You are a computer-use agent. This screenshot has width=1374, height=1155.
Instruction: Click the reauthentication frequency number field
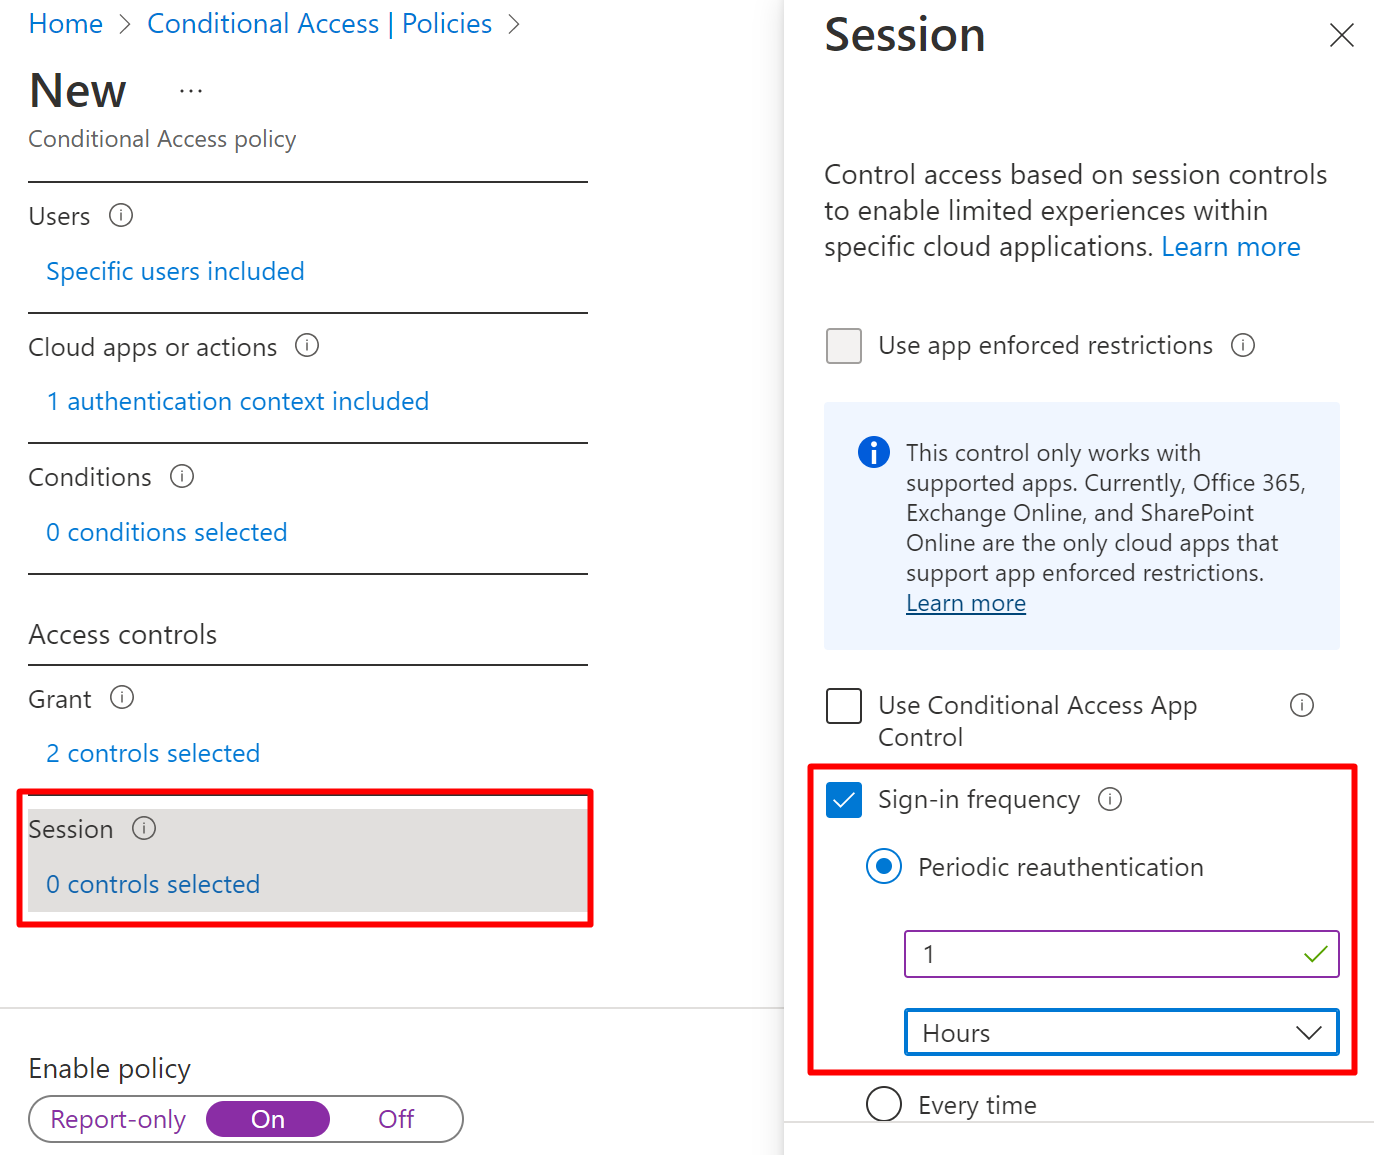point(1110,954)
